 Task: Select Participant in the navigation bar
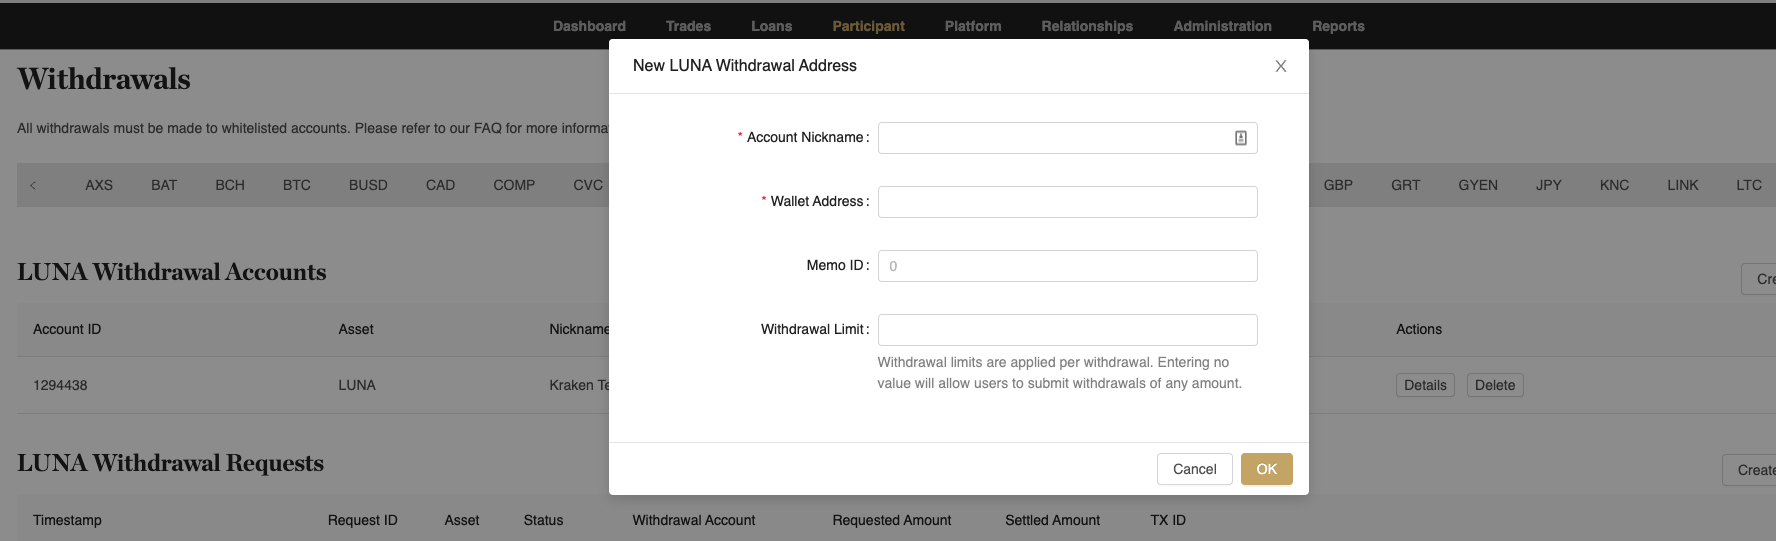click(x=868, y=26)
